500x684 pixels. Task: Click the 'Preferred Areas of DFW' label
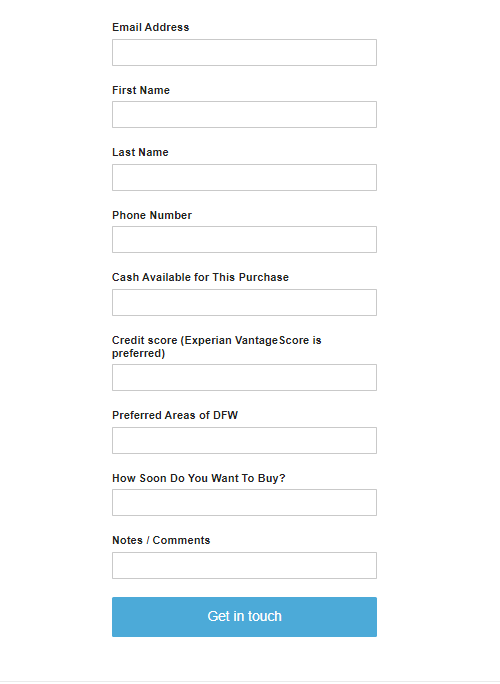pos(175,415)
